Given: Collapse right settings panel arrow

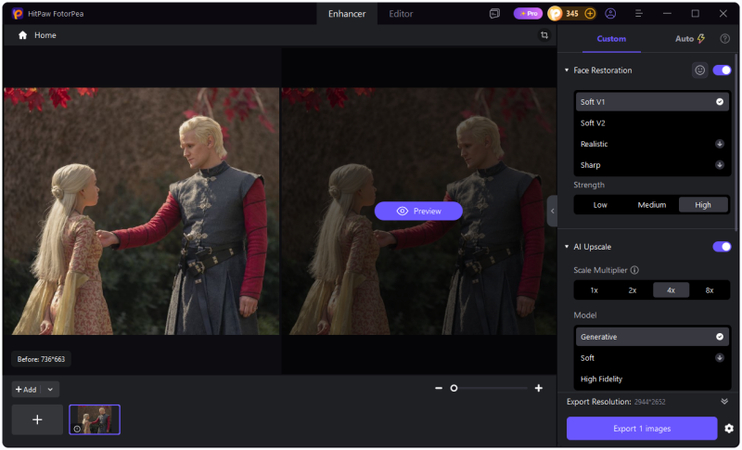Looking at the screenshot, I should point(552,211).
